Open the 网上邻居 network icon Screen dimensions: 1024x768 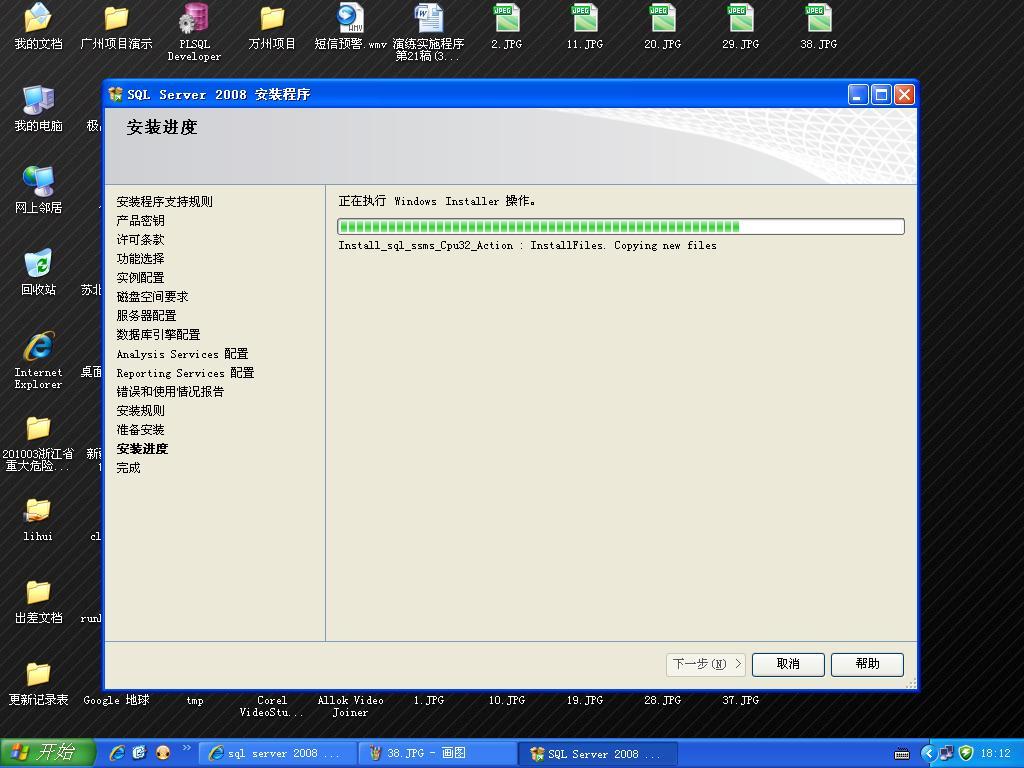(x=38, y=183)
